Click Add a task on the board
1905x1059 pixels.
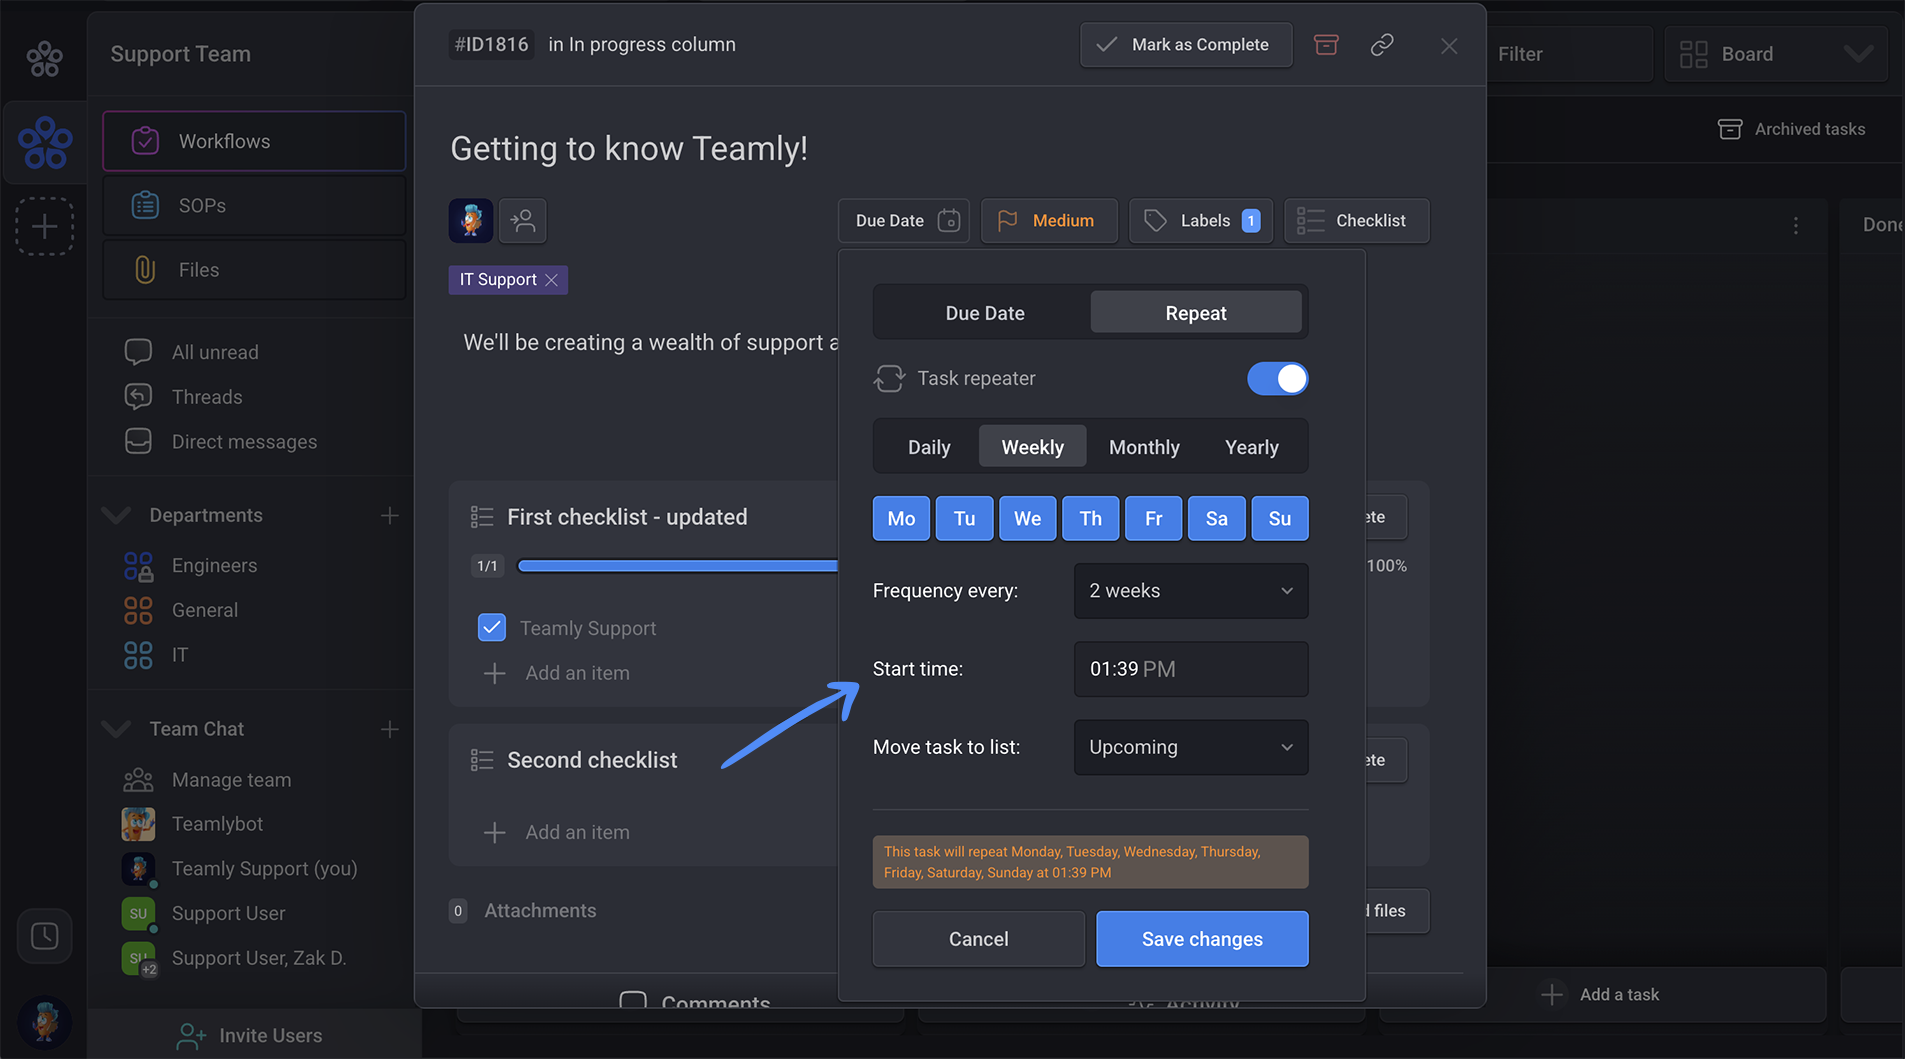1602,994
